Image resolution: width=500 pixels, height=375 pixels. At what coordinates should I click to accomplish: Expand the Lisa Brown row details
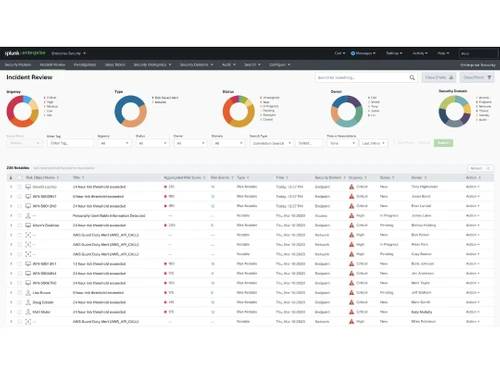(11, 293)
